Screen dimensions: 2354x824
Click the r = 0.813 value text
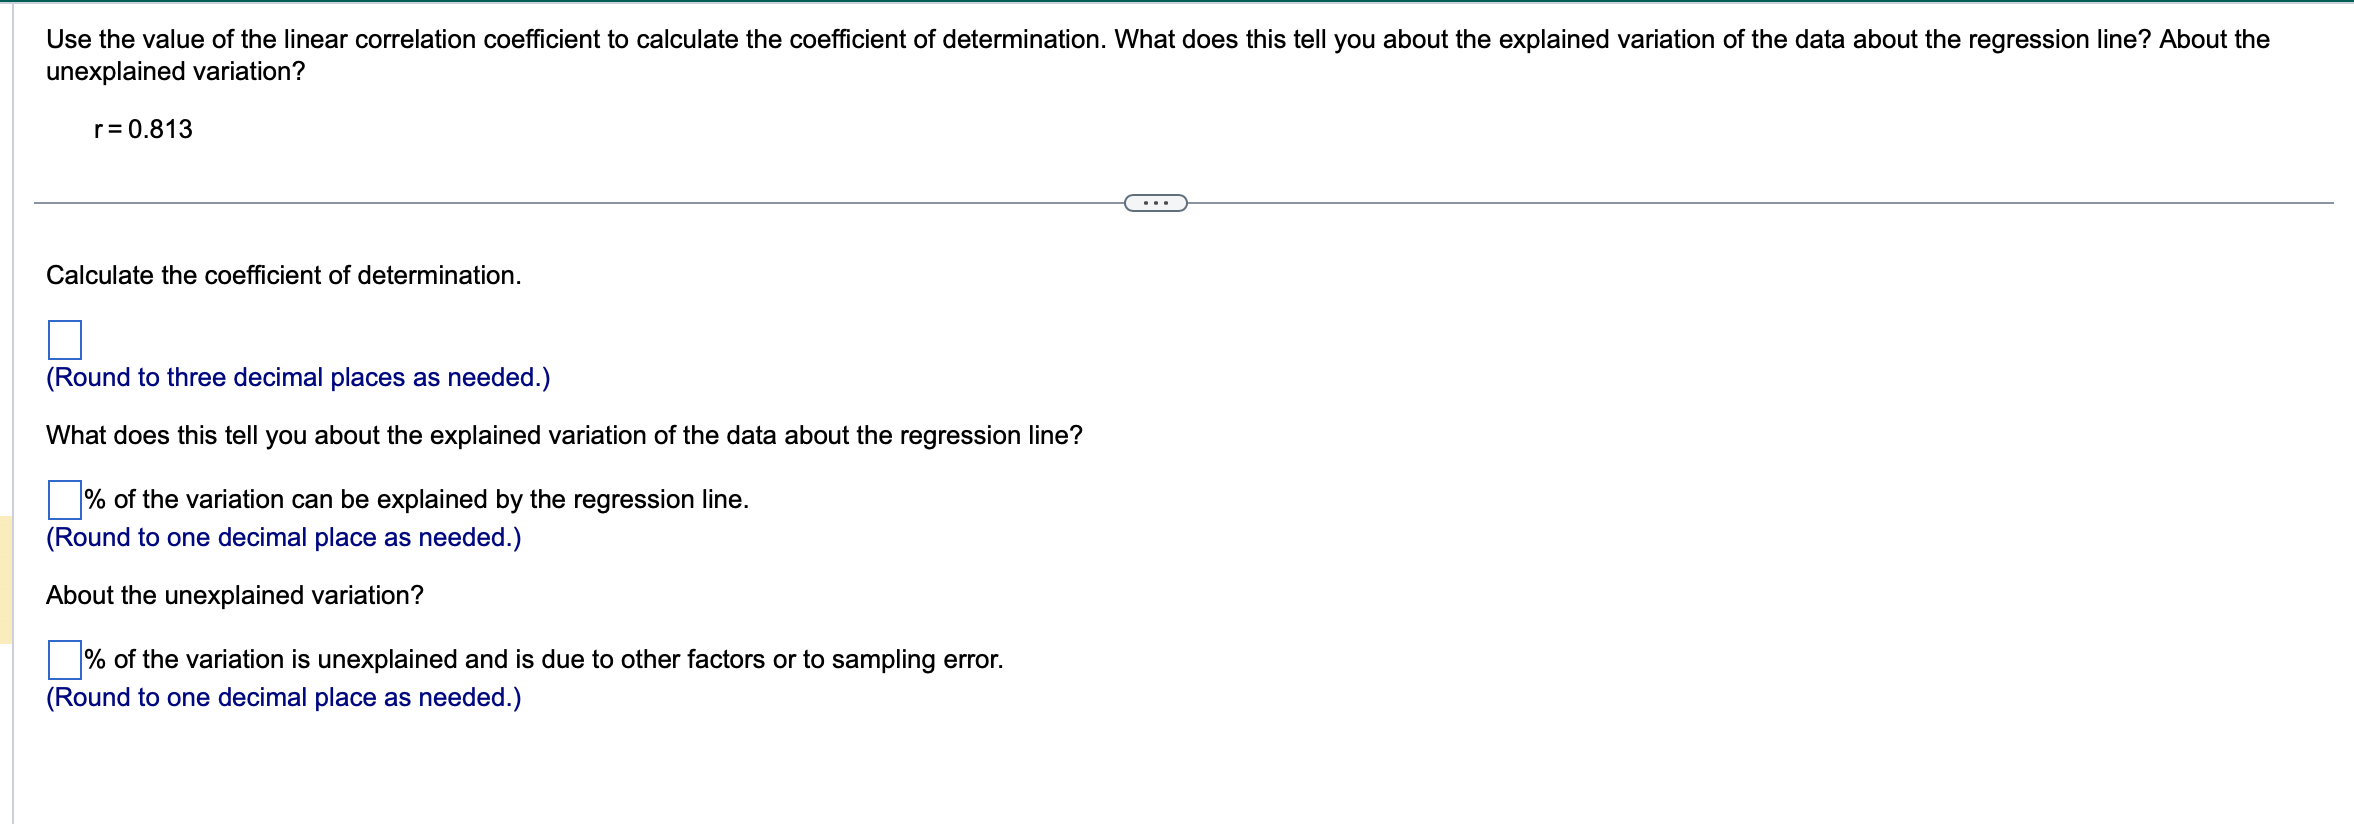click(140, 129)
